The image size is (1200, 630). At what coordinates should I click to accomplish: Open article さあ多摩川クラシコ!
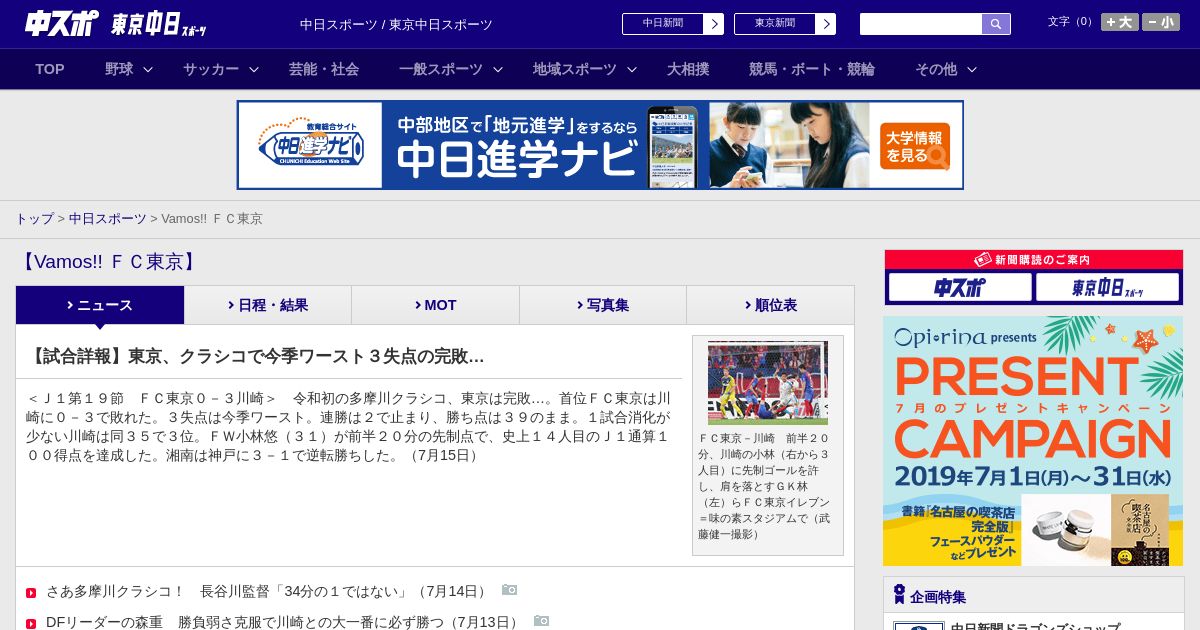coord(268,591)
